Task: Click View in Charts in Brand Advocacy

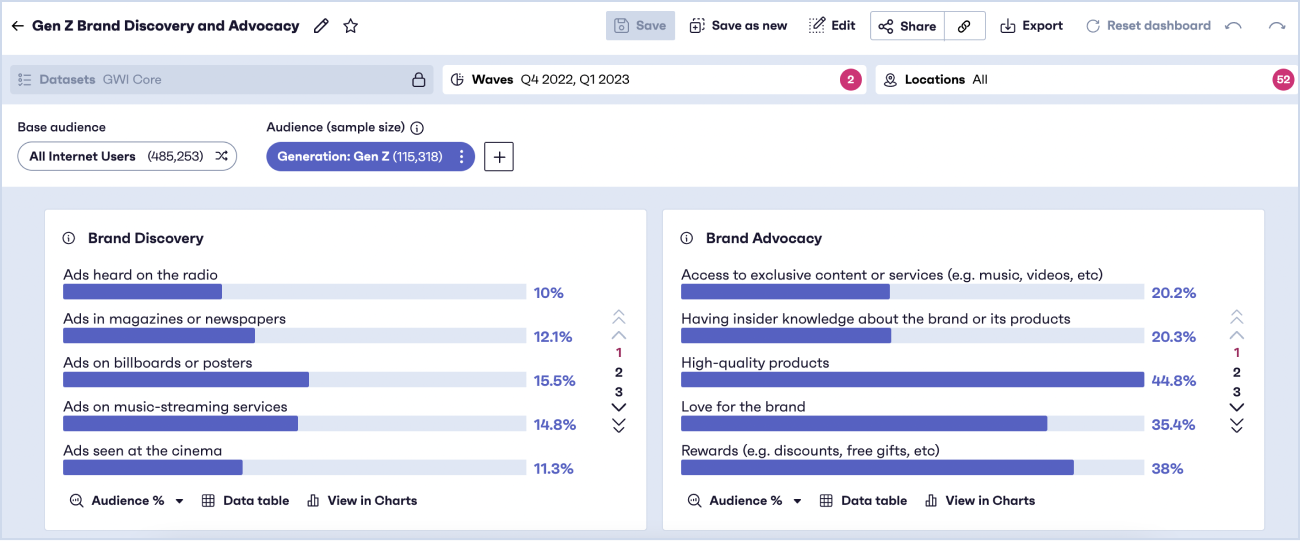Action: (x=980, y=501)
